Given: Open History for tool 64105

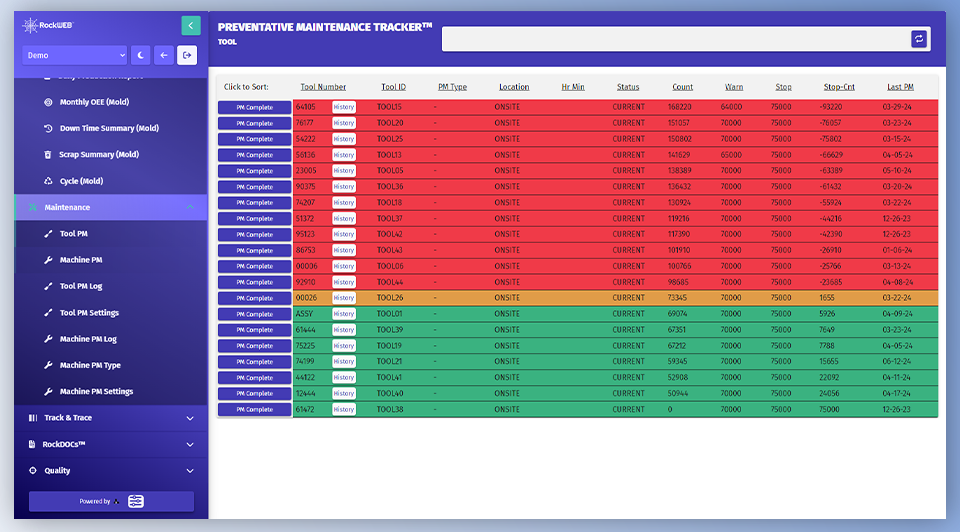Looking at the screenshot, I should (x=343, y=107).
